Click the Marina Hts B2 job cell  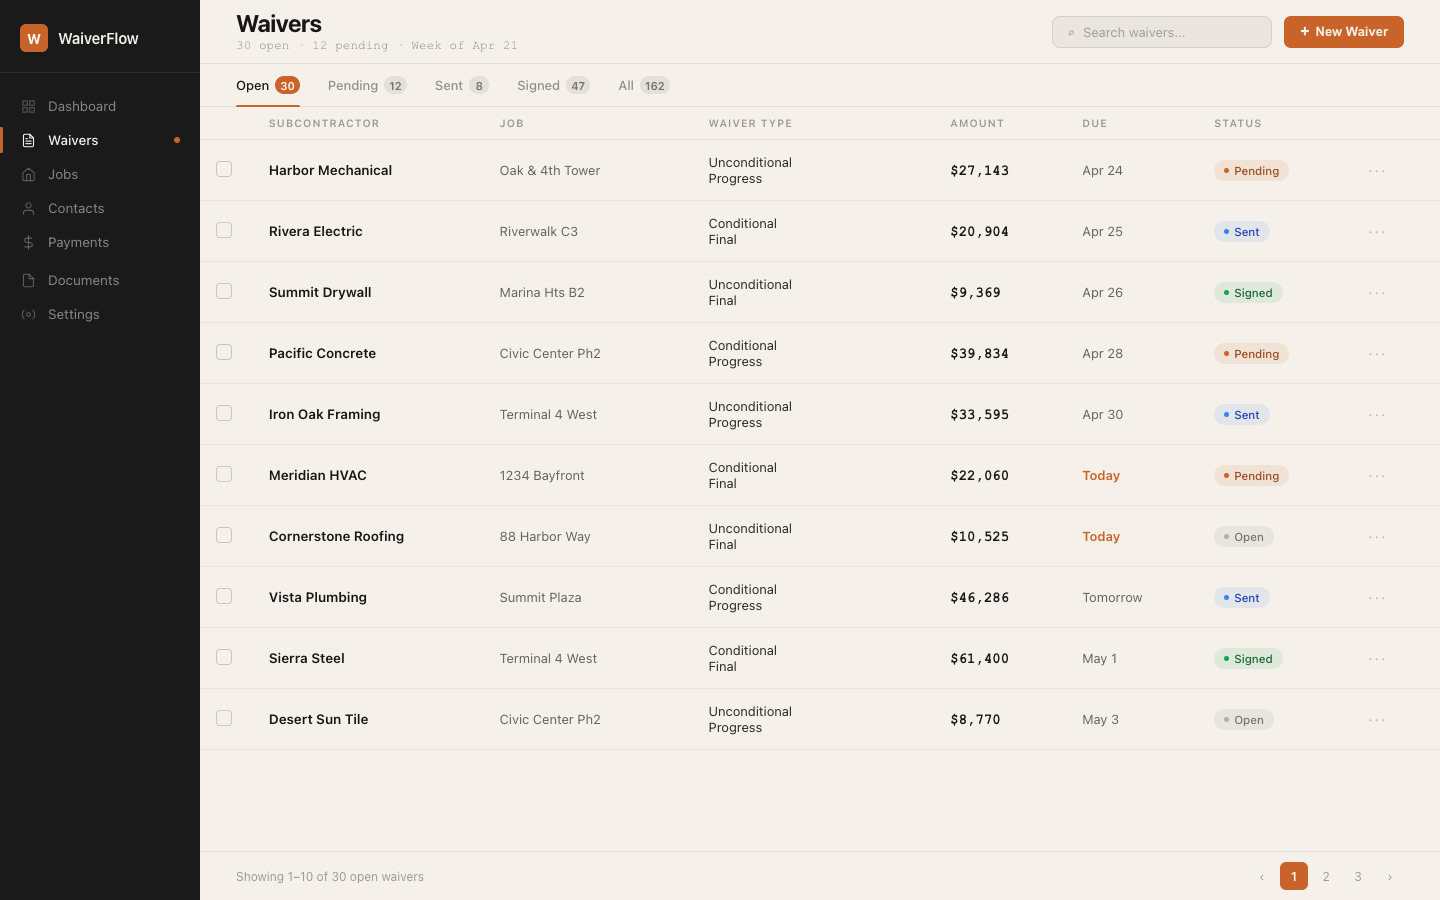click(542, 293)
